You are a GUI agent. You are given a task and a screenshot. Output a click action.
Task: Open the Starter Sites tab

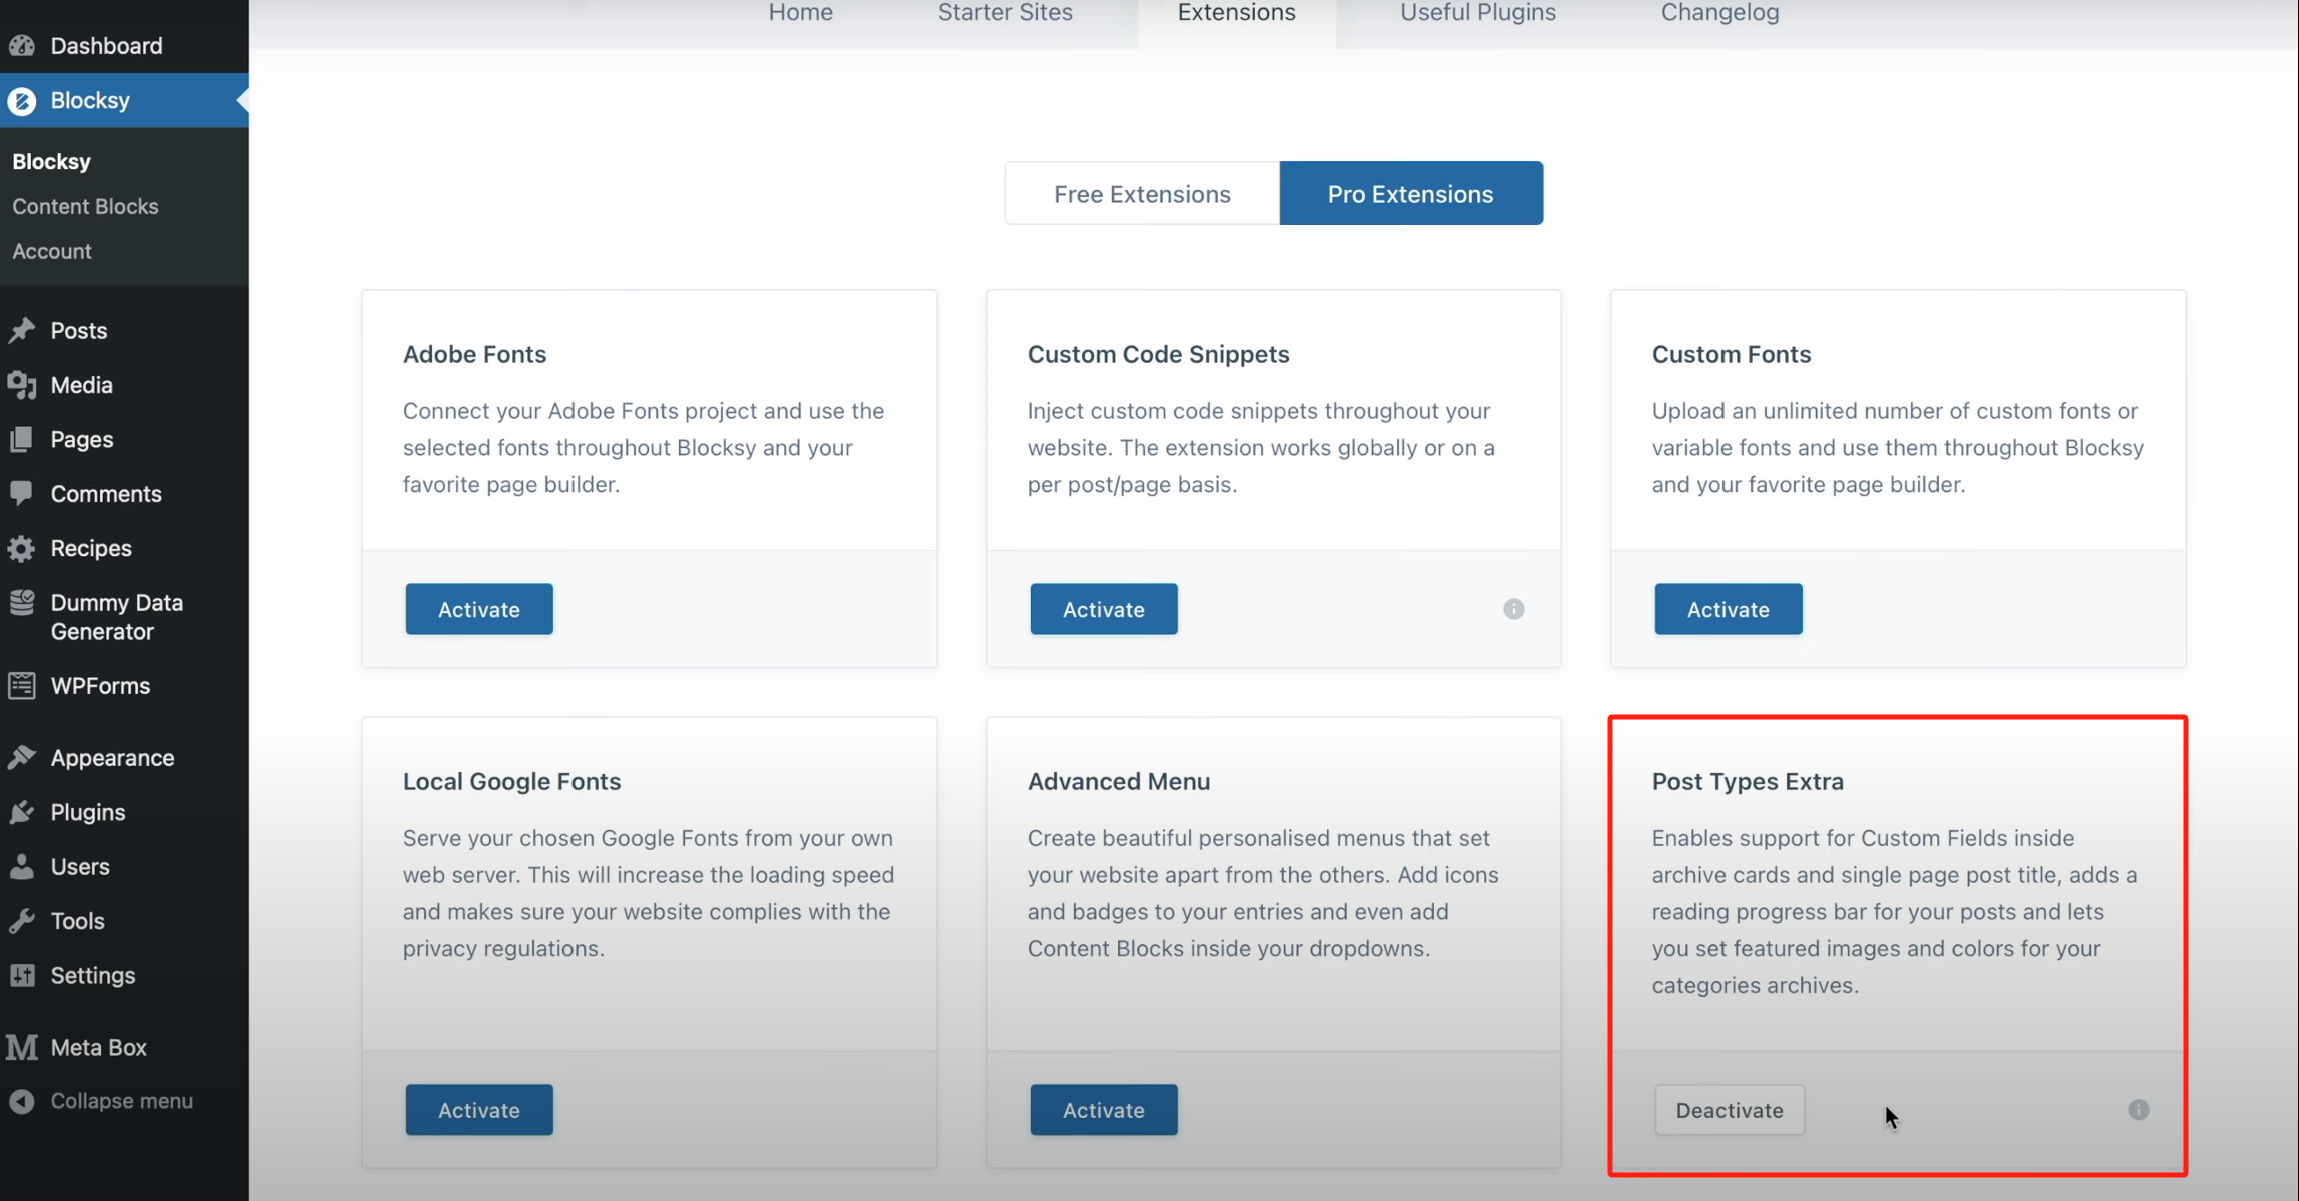click(x=1004, y=13)
